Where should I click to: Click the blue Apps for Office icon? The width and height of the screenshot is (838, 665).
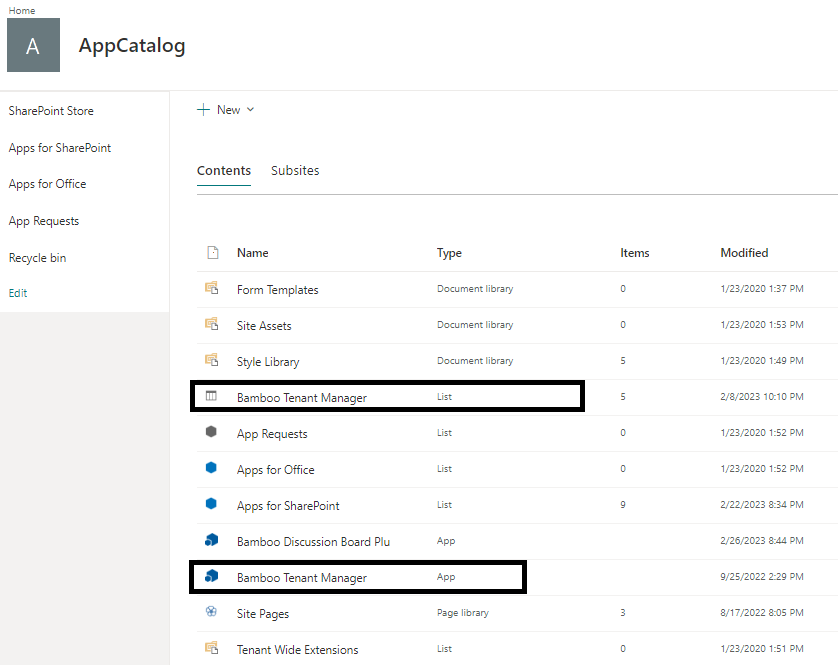[x=211, y=468]
